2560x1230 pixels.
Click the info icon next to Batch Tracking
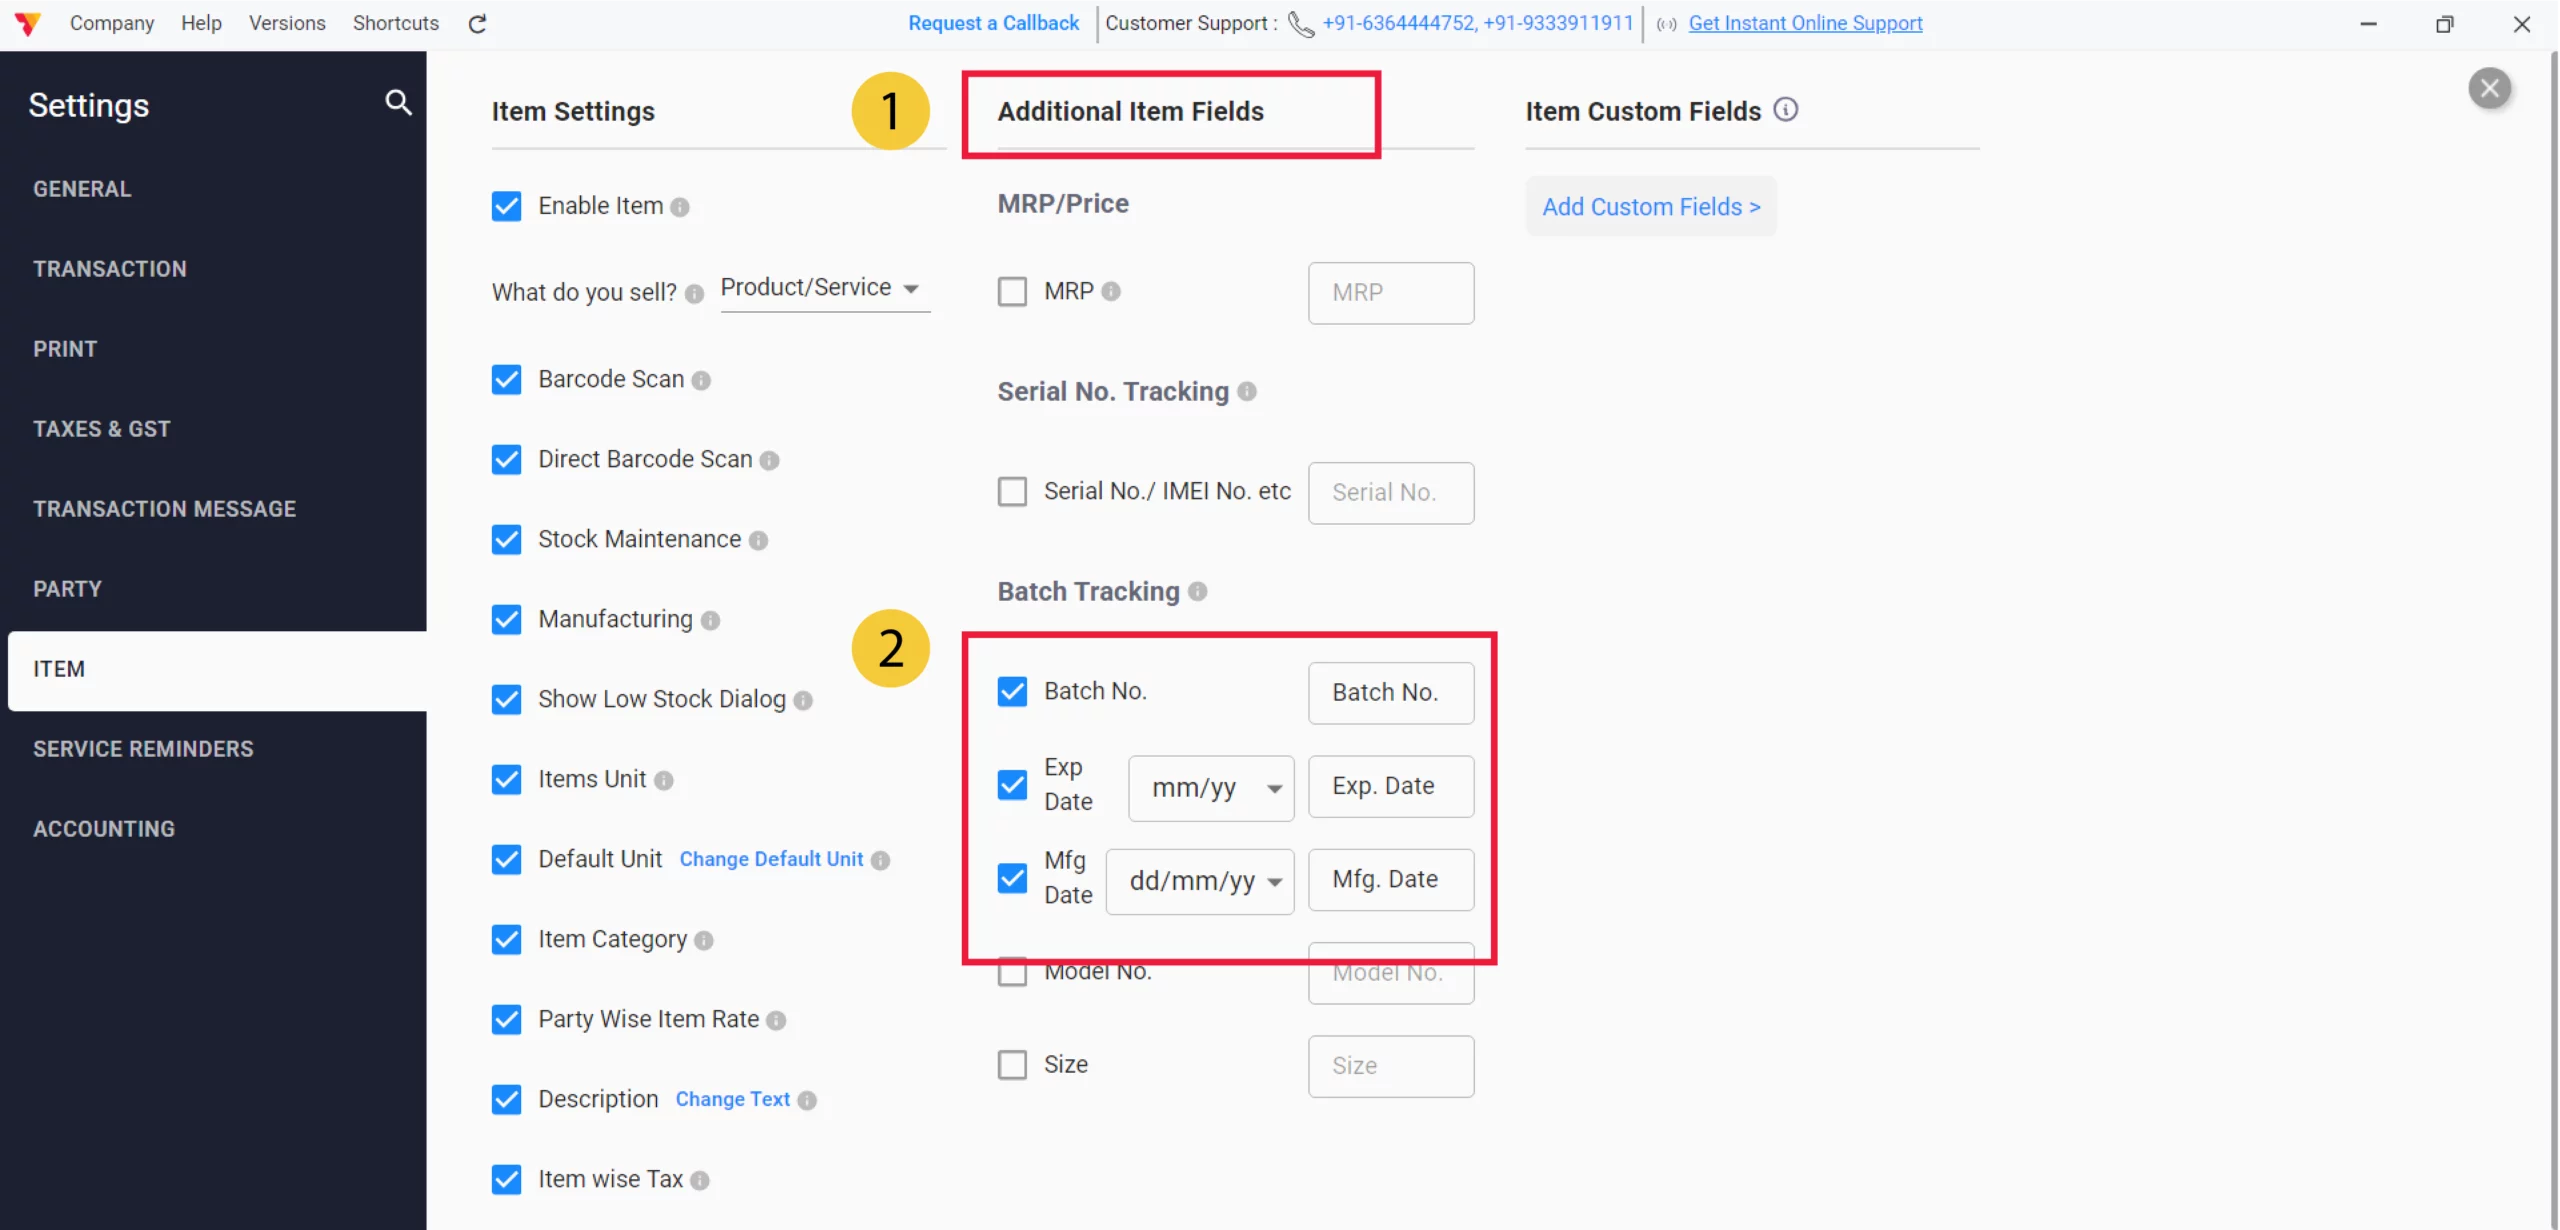tap(1197, 591)
